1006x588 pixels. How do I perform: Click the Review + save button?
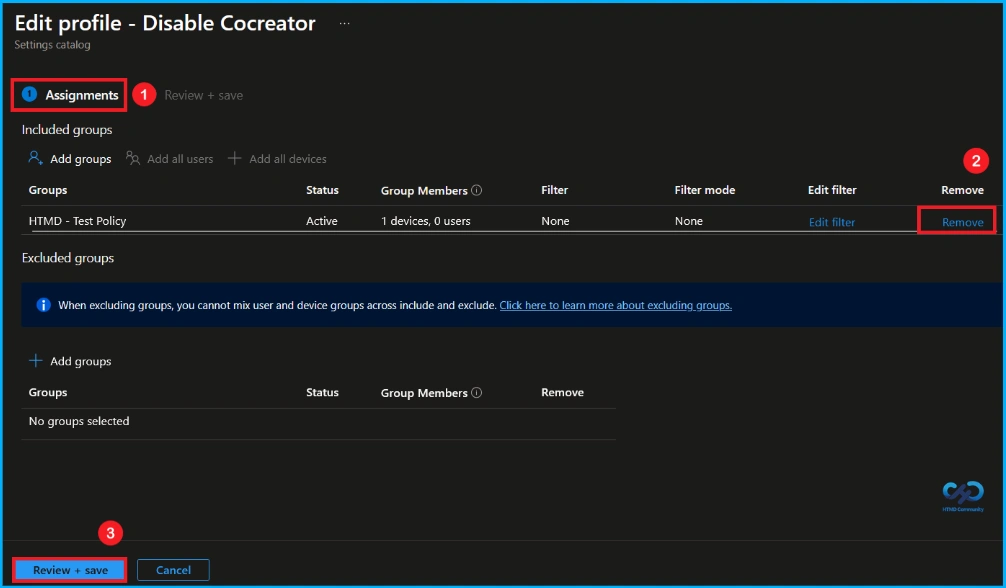tap(70, 570)
